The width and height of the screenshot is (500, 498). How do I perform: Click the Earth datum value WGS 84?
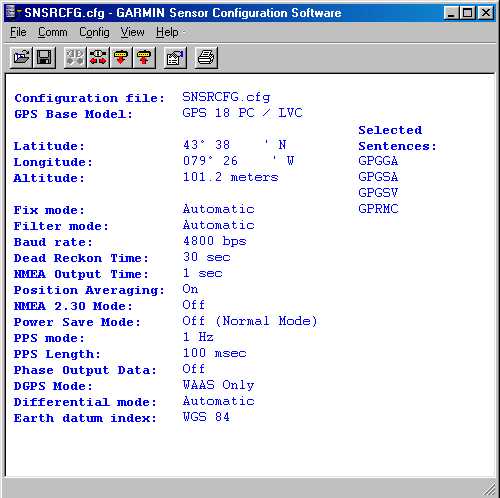point(206,417)
